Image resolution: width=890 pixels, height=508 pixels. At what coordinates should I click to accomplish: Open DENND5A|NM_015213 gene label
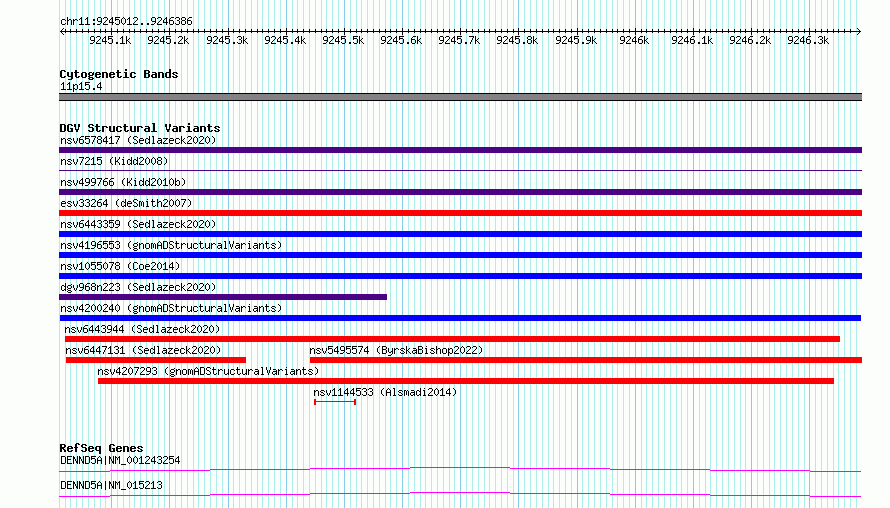[111, 485]
